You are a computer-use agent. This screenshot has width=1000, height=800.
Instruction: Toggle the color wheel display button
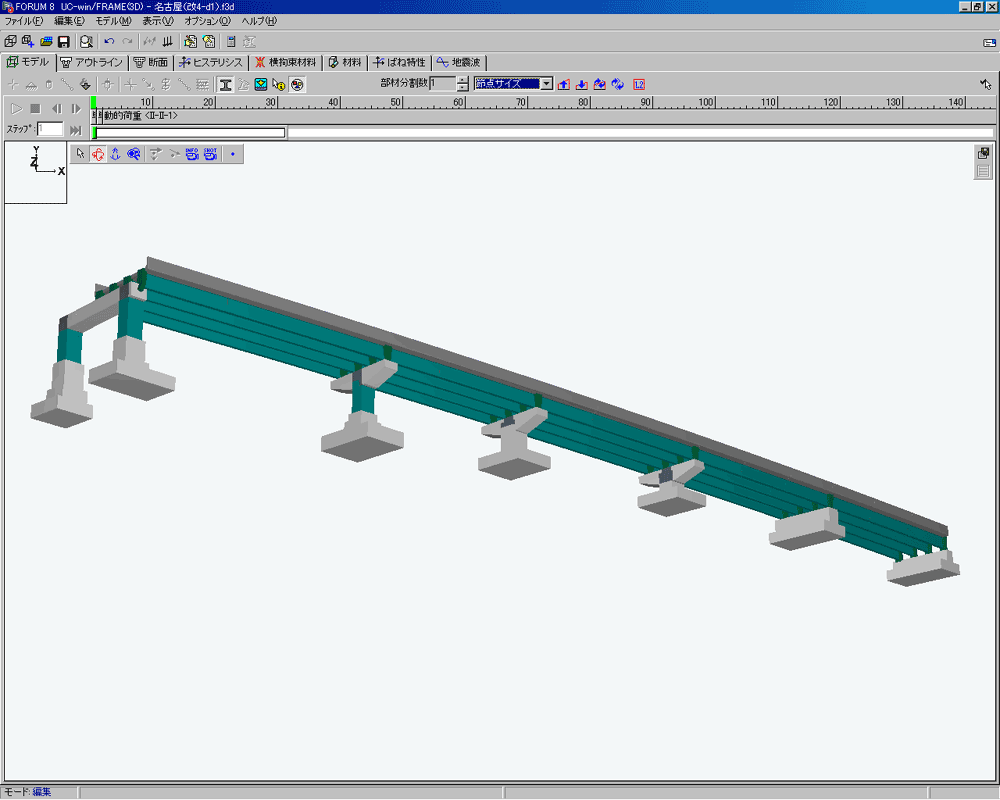[x=298, y=84]
